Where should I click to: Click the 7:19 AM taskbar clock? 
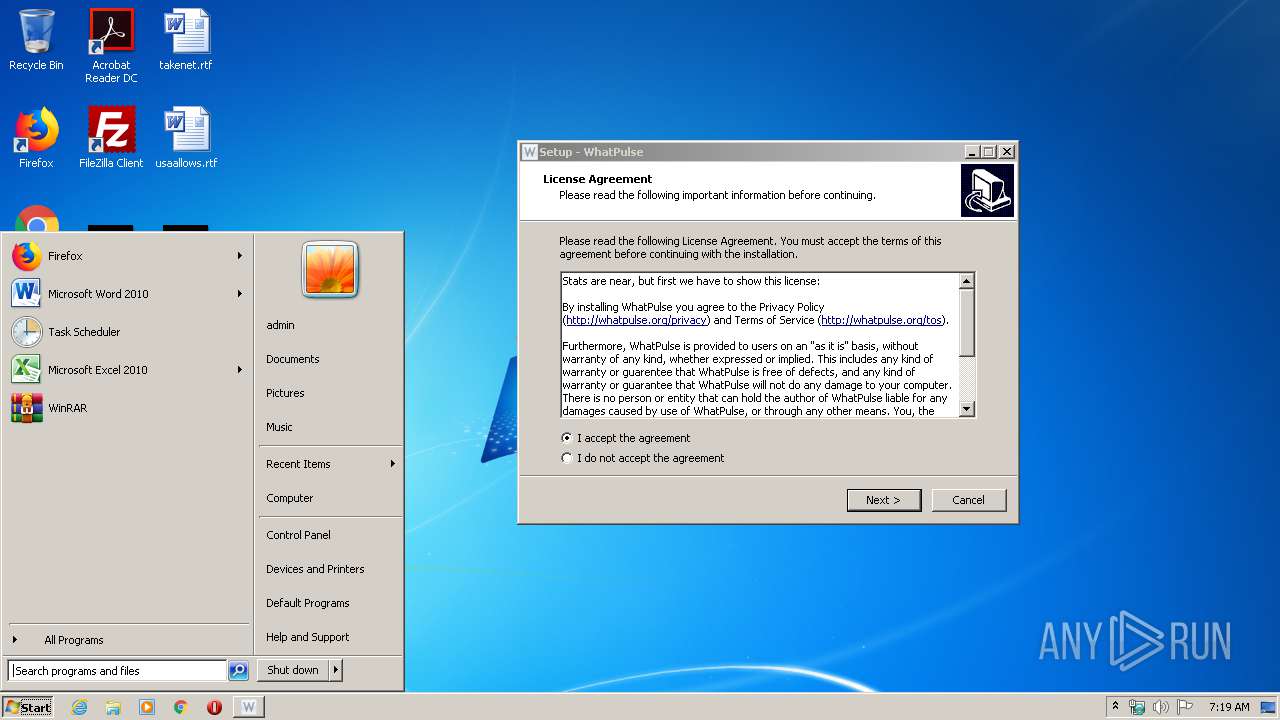point(1229,707)
